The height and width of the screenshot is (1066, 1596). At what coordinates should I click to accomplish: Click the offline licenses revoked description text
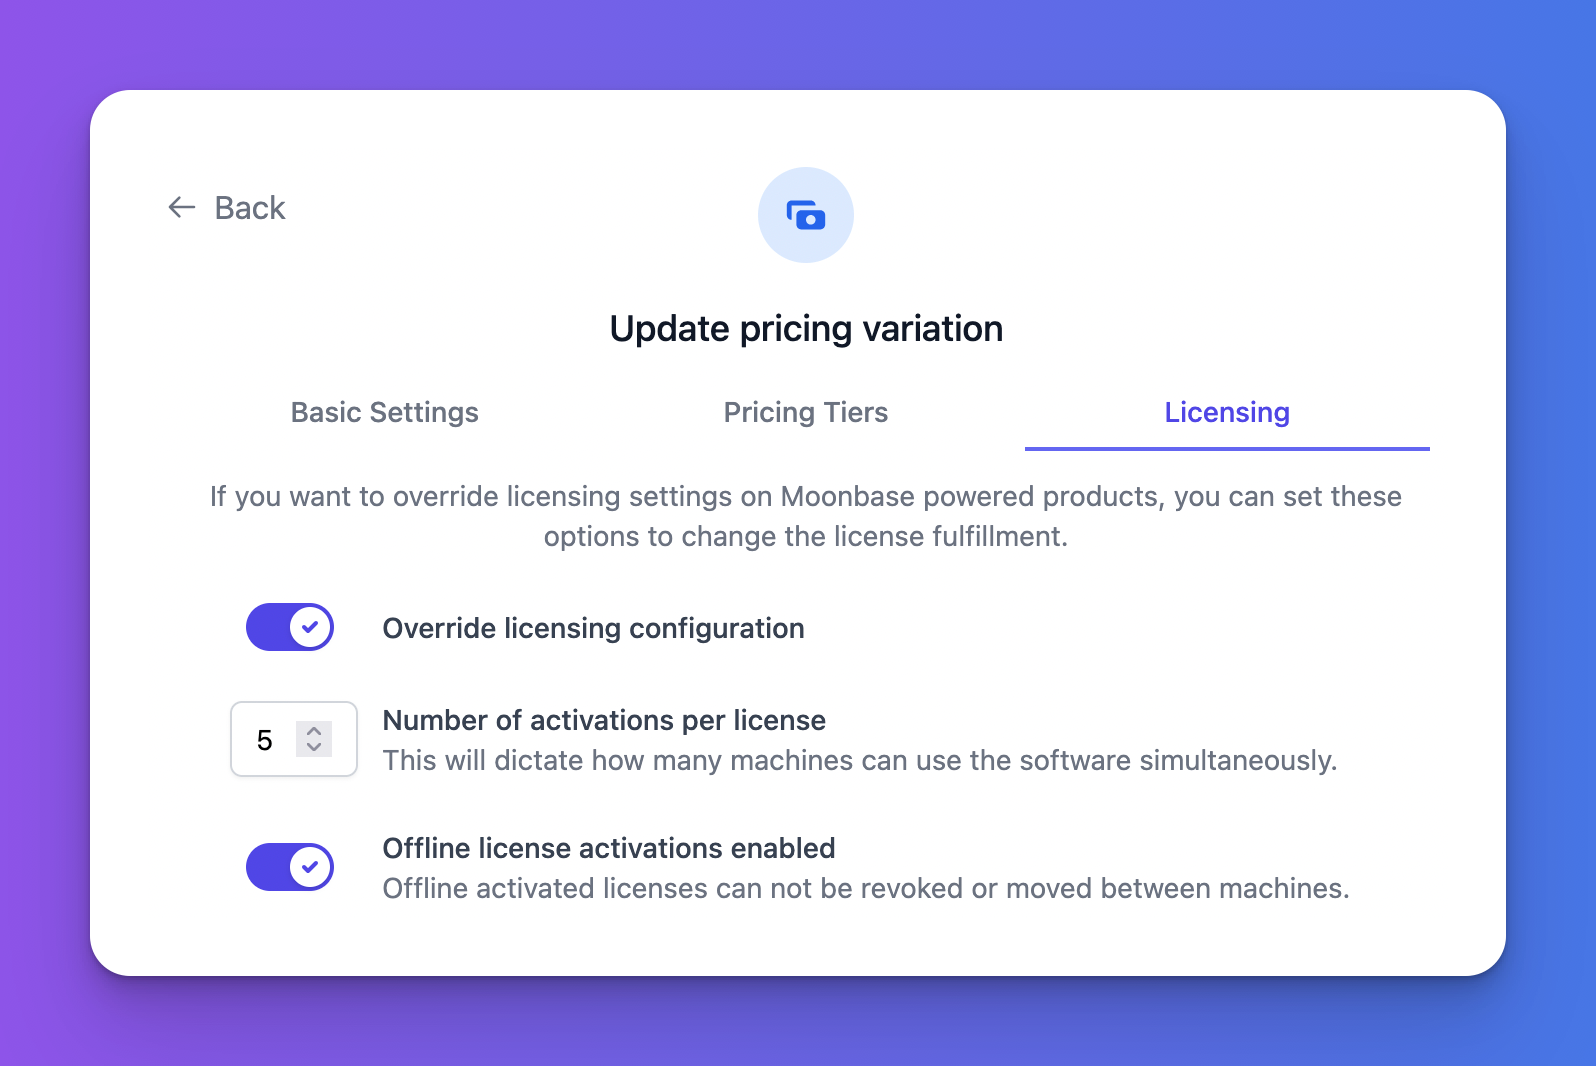click(865, 888)
